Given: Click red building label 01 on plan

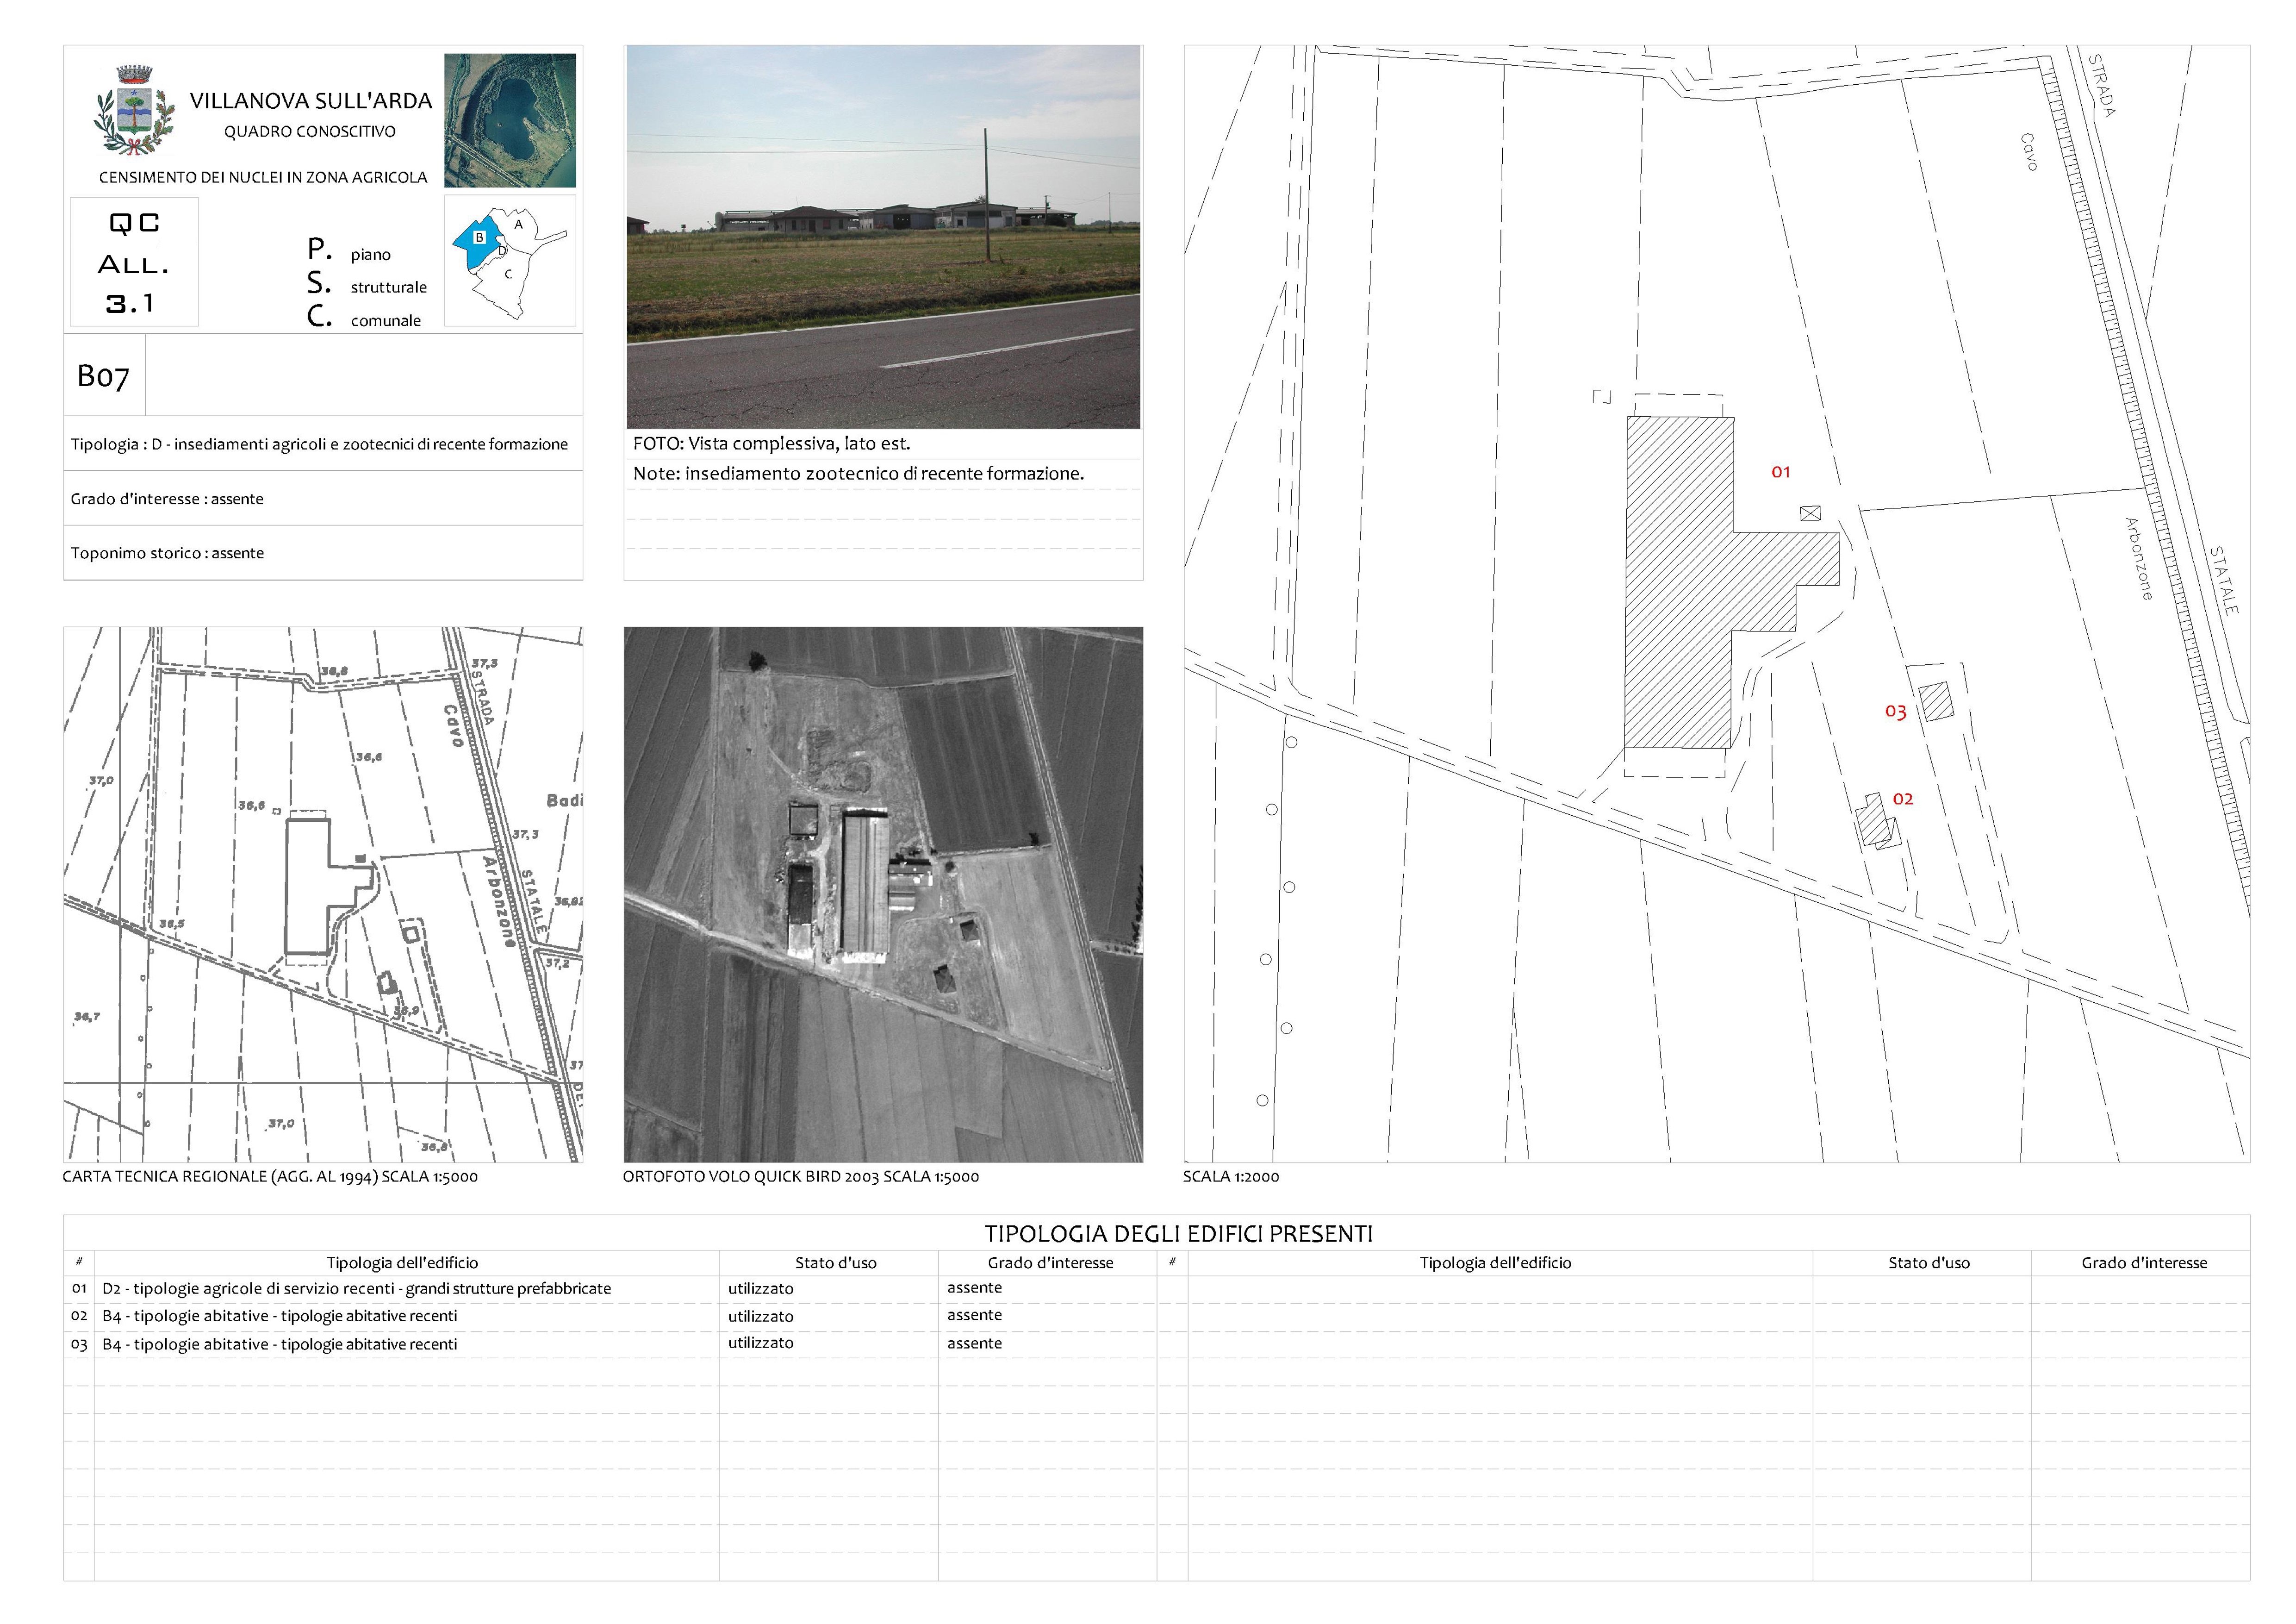Looking at the screenshot, I should coord(1780,472).
